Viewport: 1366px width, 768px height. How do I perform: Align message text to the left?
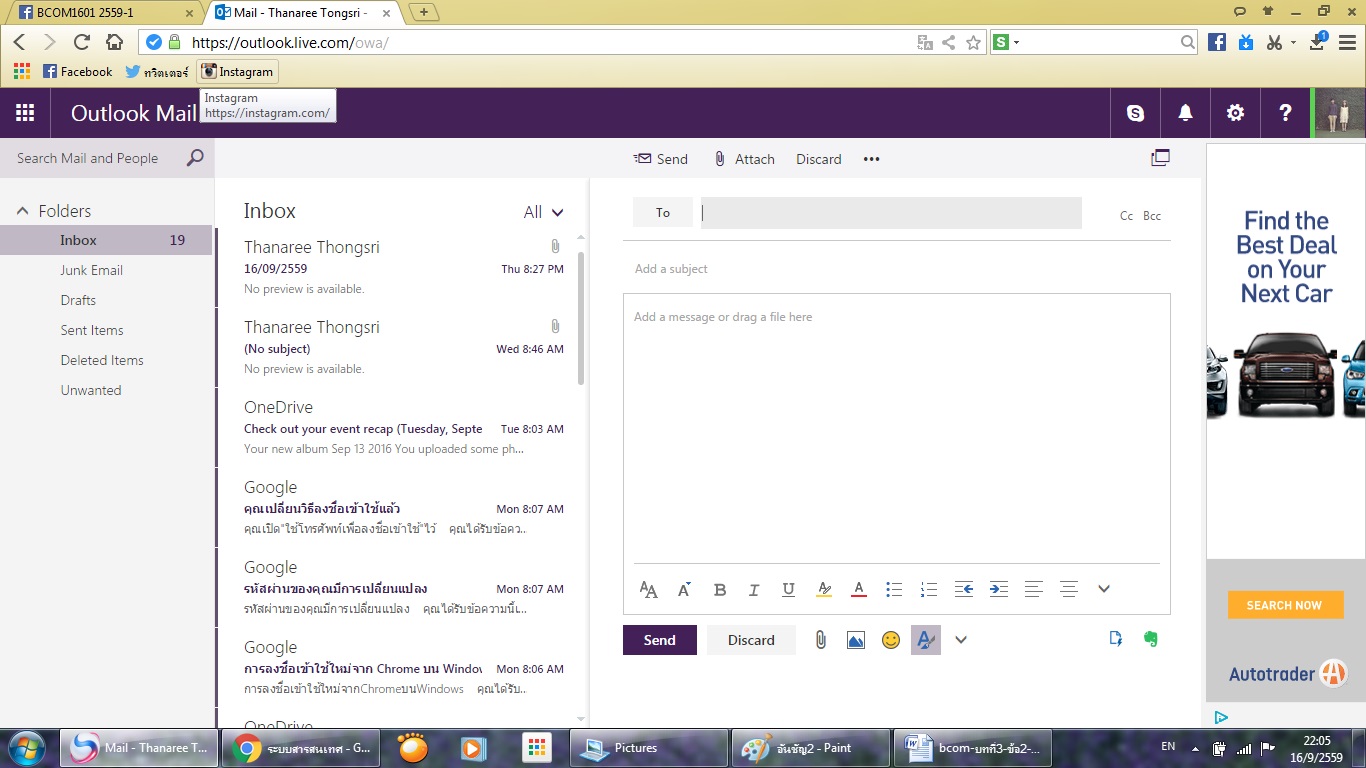(x=1034, y=590)
